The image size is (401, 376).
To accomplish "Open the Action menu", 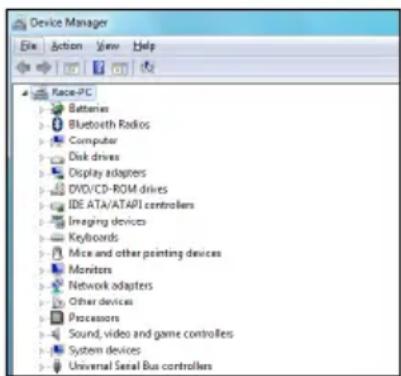I will [x=66, y=46].
